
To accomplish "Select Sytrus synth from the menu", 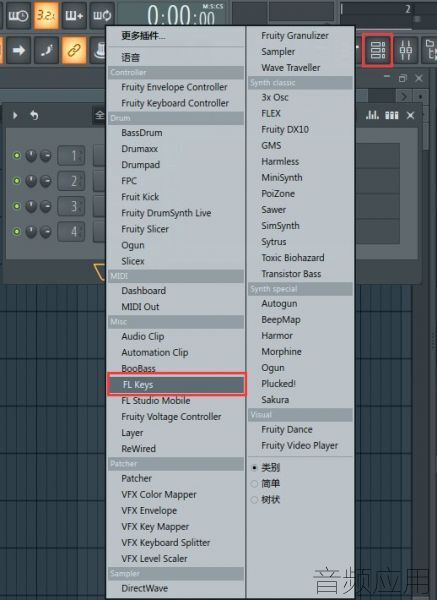I will 274,242.
